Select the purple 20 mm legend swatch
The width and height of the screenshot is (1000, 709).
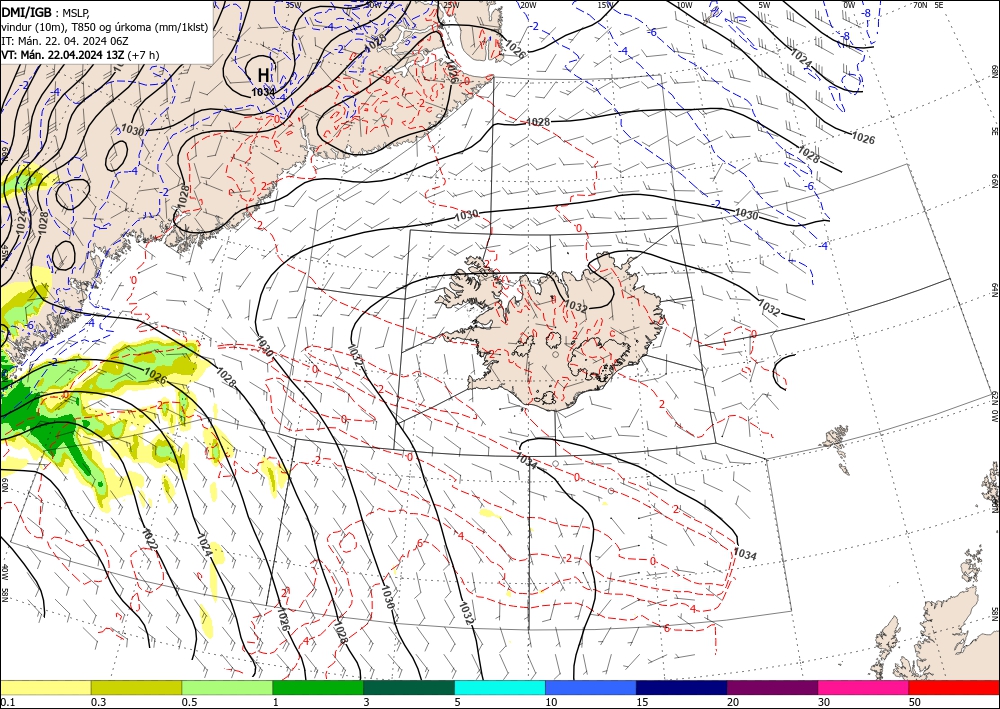tap(772, 687)
